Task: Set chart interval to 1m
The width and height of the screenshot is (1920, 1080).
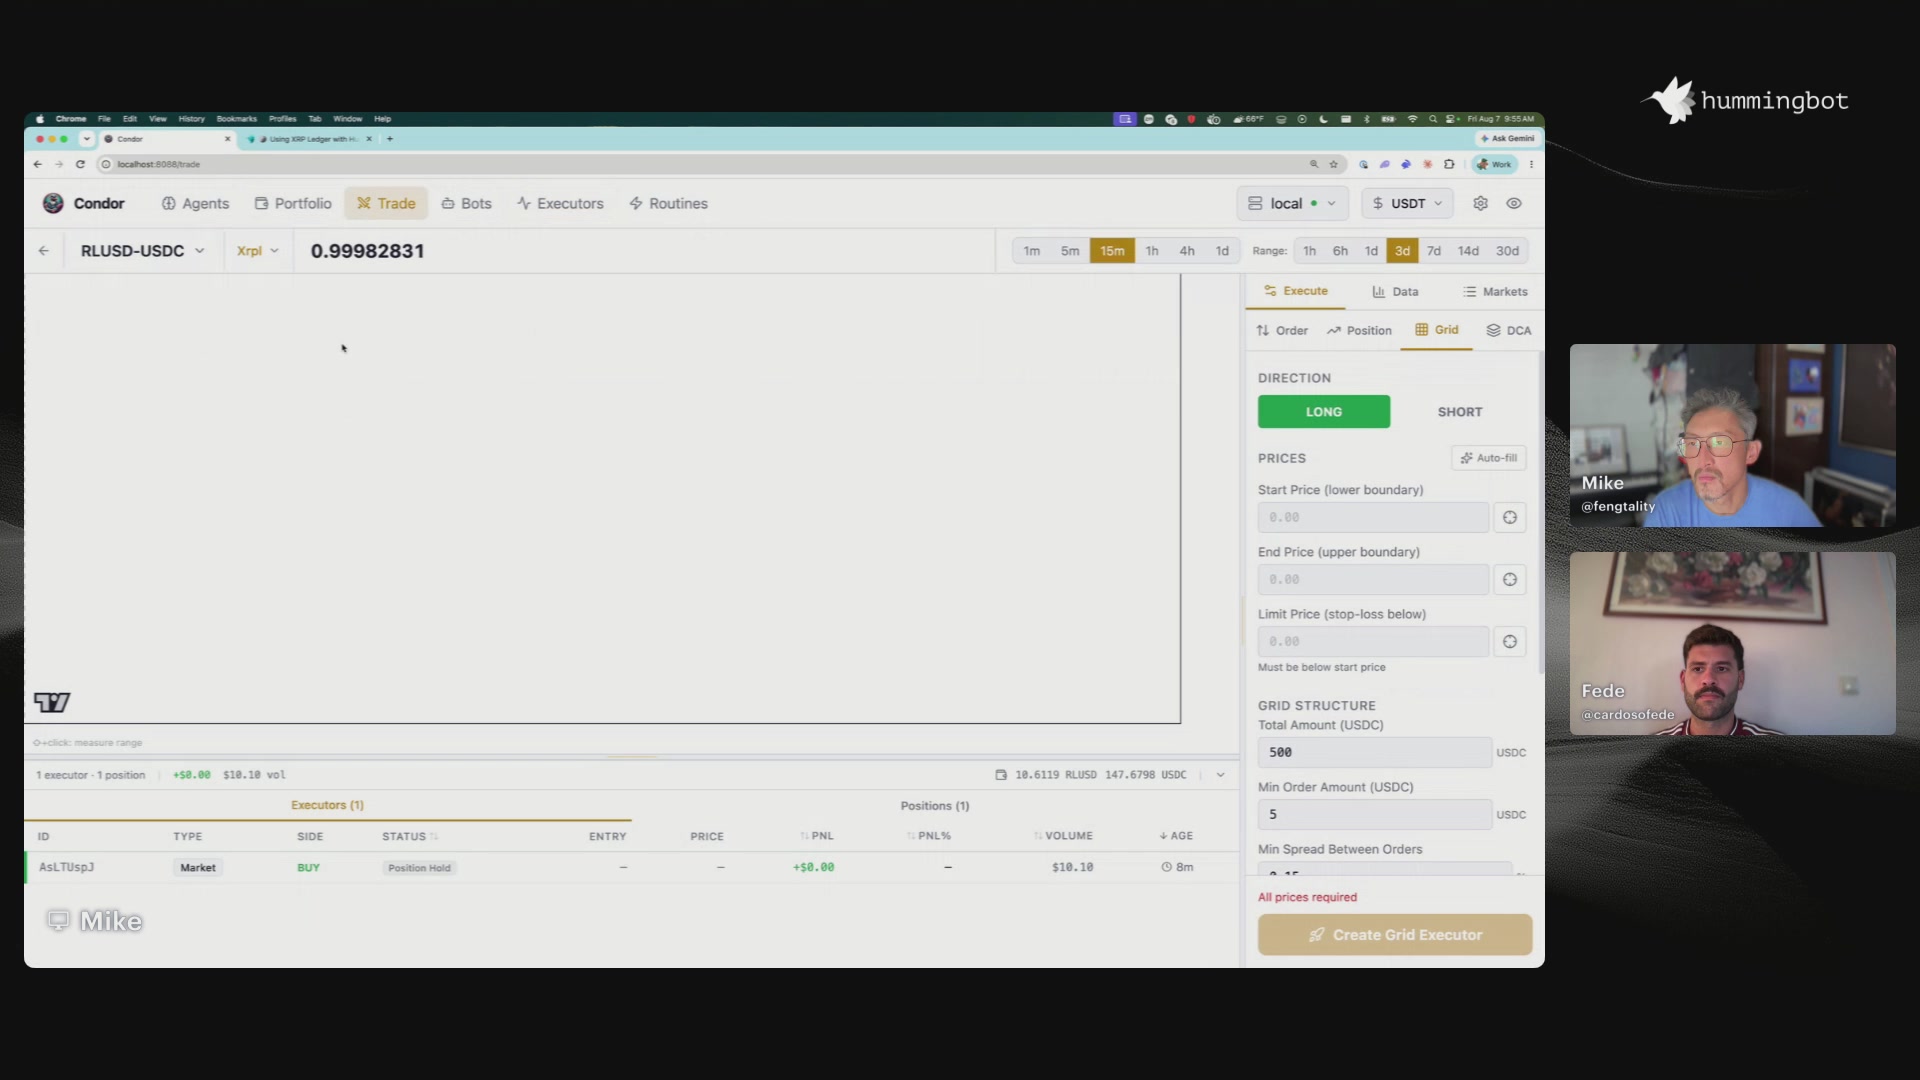Action: [1032, 251]
